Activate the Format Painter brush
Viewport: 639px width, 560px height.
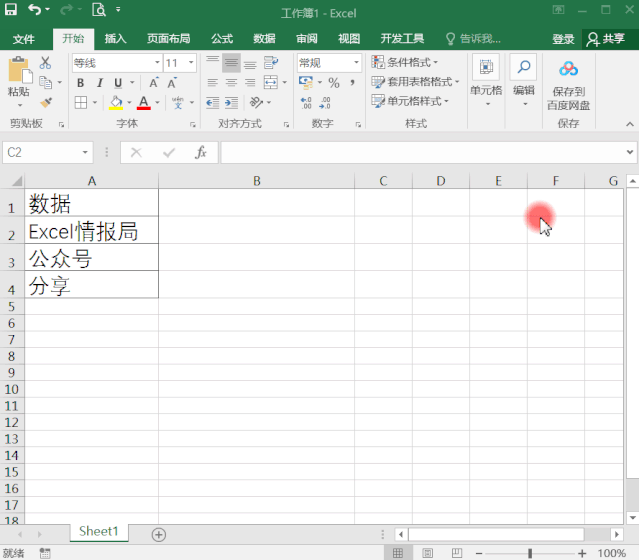point(46,102)
